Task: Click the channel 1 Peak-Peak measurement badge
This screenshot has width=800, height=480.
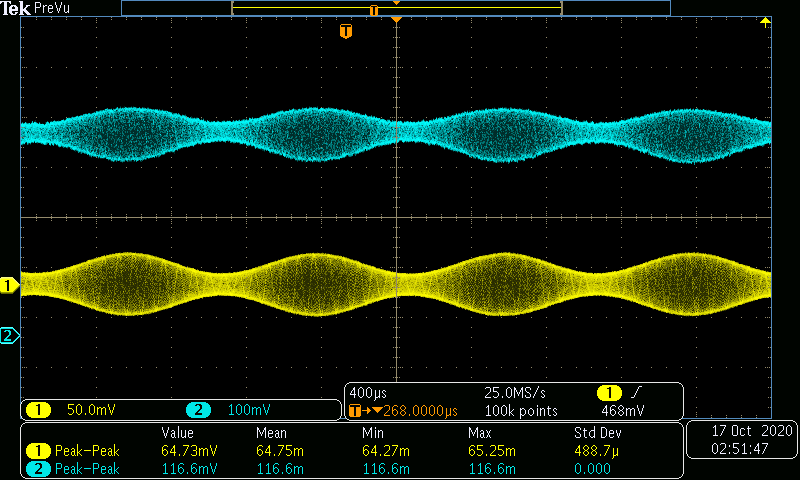Action: 38,451
